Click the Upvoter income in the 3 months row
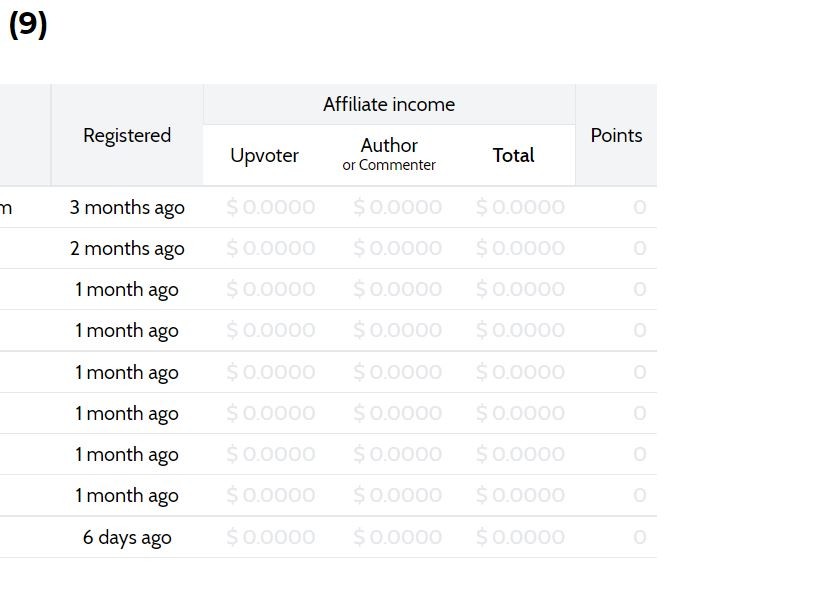 [271, 207]
